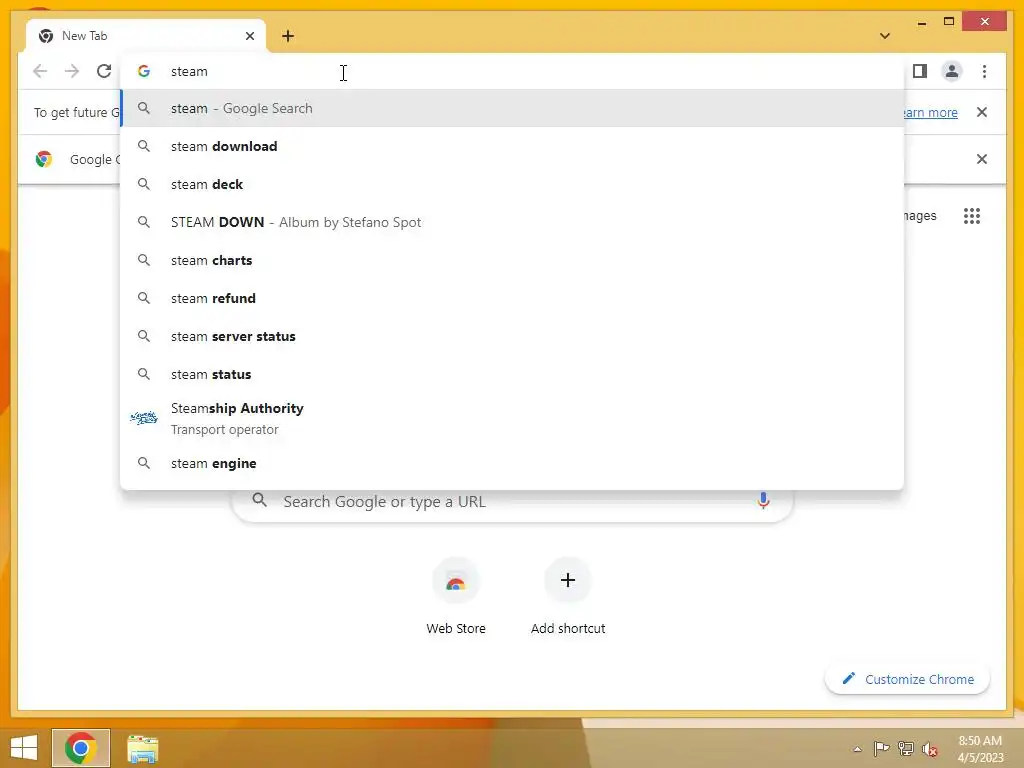Go back using the back arrow
This screenshot has width=1024, height=768.
[40, 71]
